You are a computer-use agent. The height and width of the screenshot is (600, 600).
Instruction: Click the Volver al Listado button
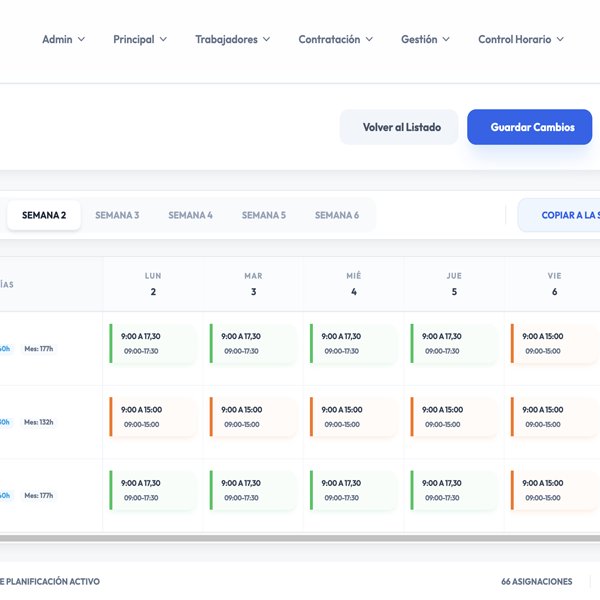pyautogui.click(x=399, y=127)
